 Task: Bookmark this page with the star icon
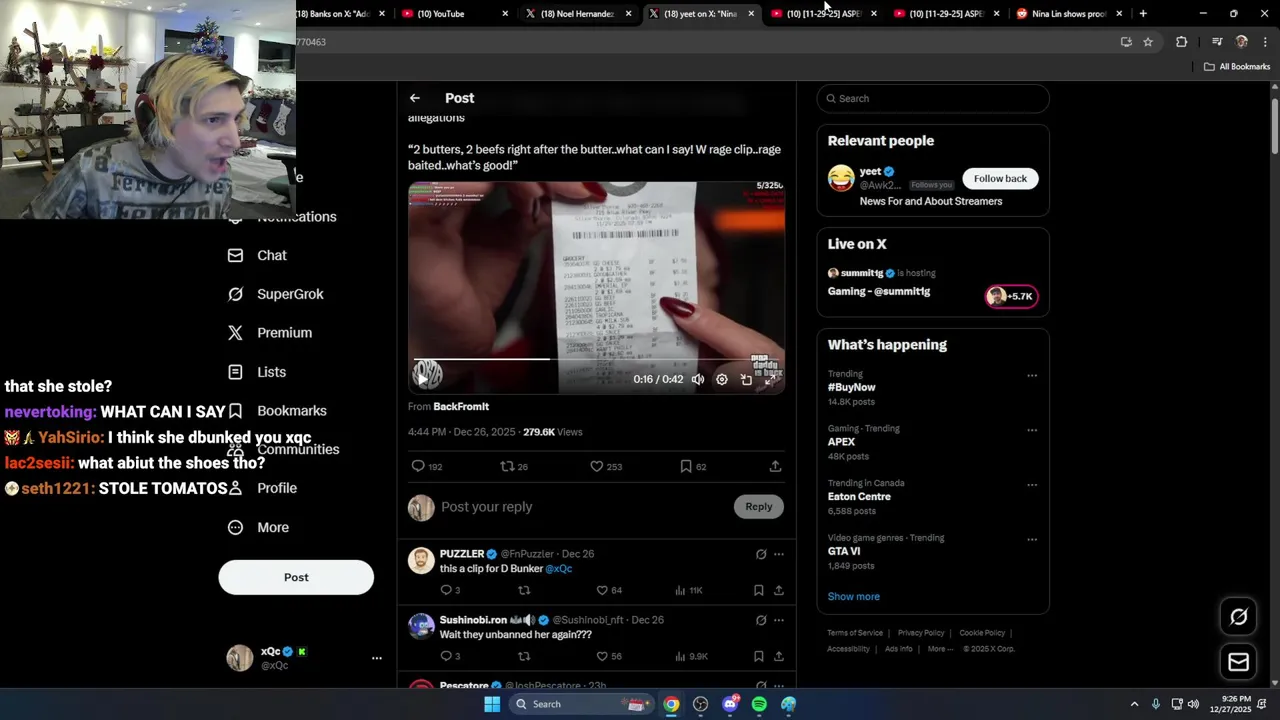1148,42
